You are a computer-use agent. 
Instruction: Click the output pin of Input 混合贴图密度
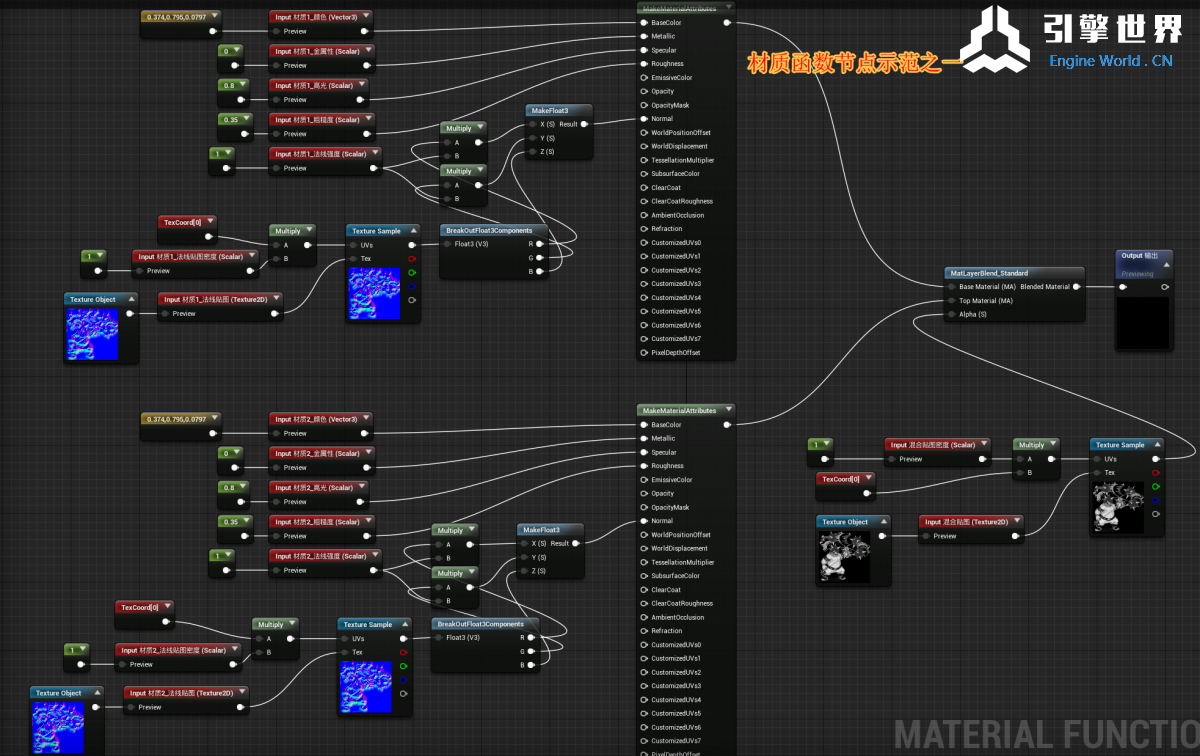pos(983,459)
